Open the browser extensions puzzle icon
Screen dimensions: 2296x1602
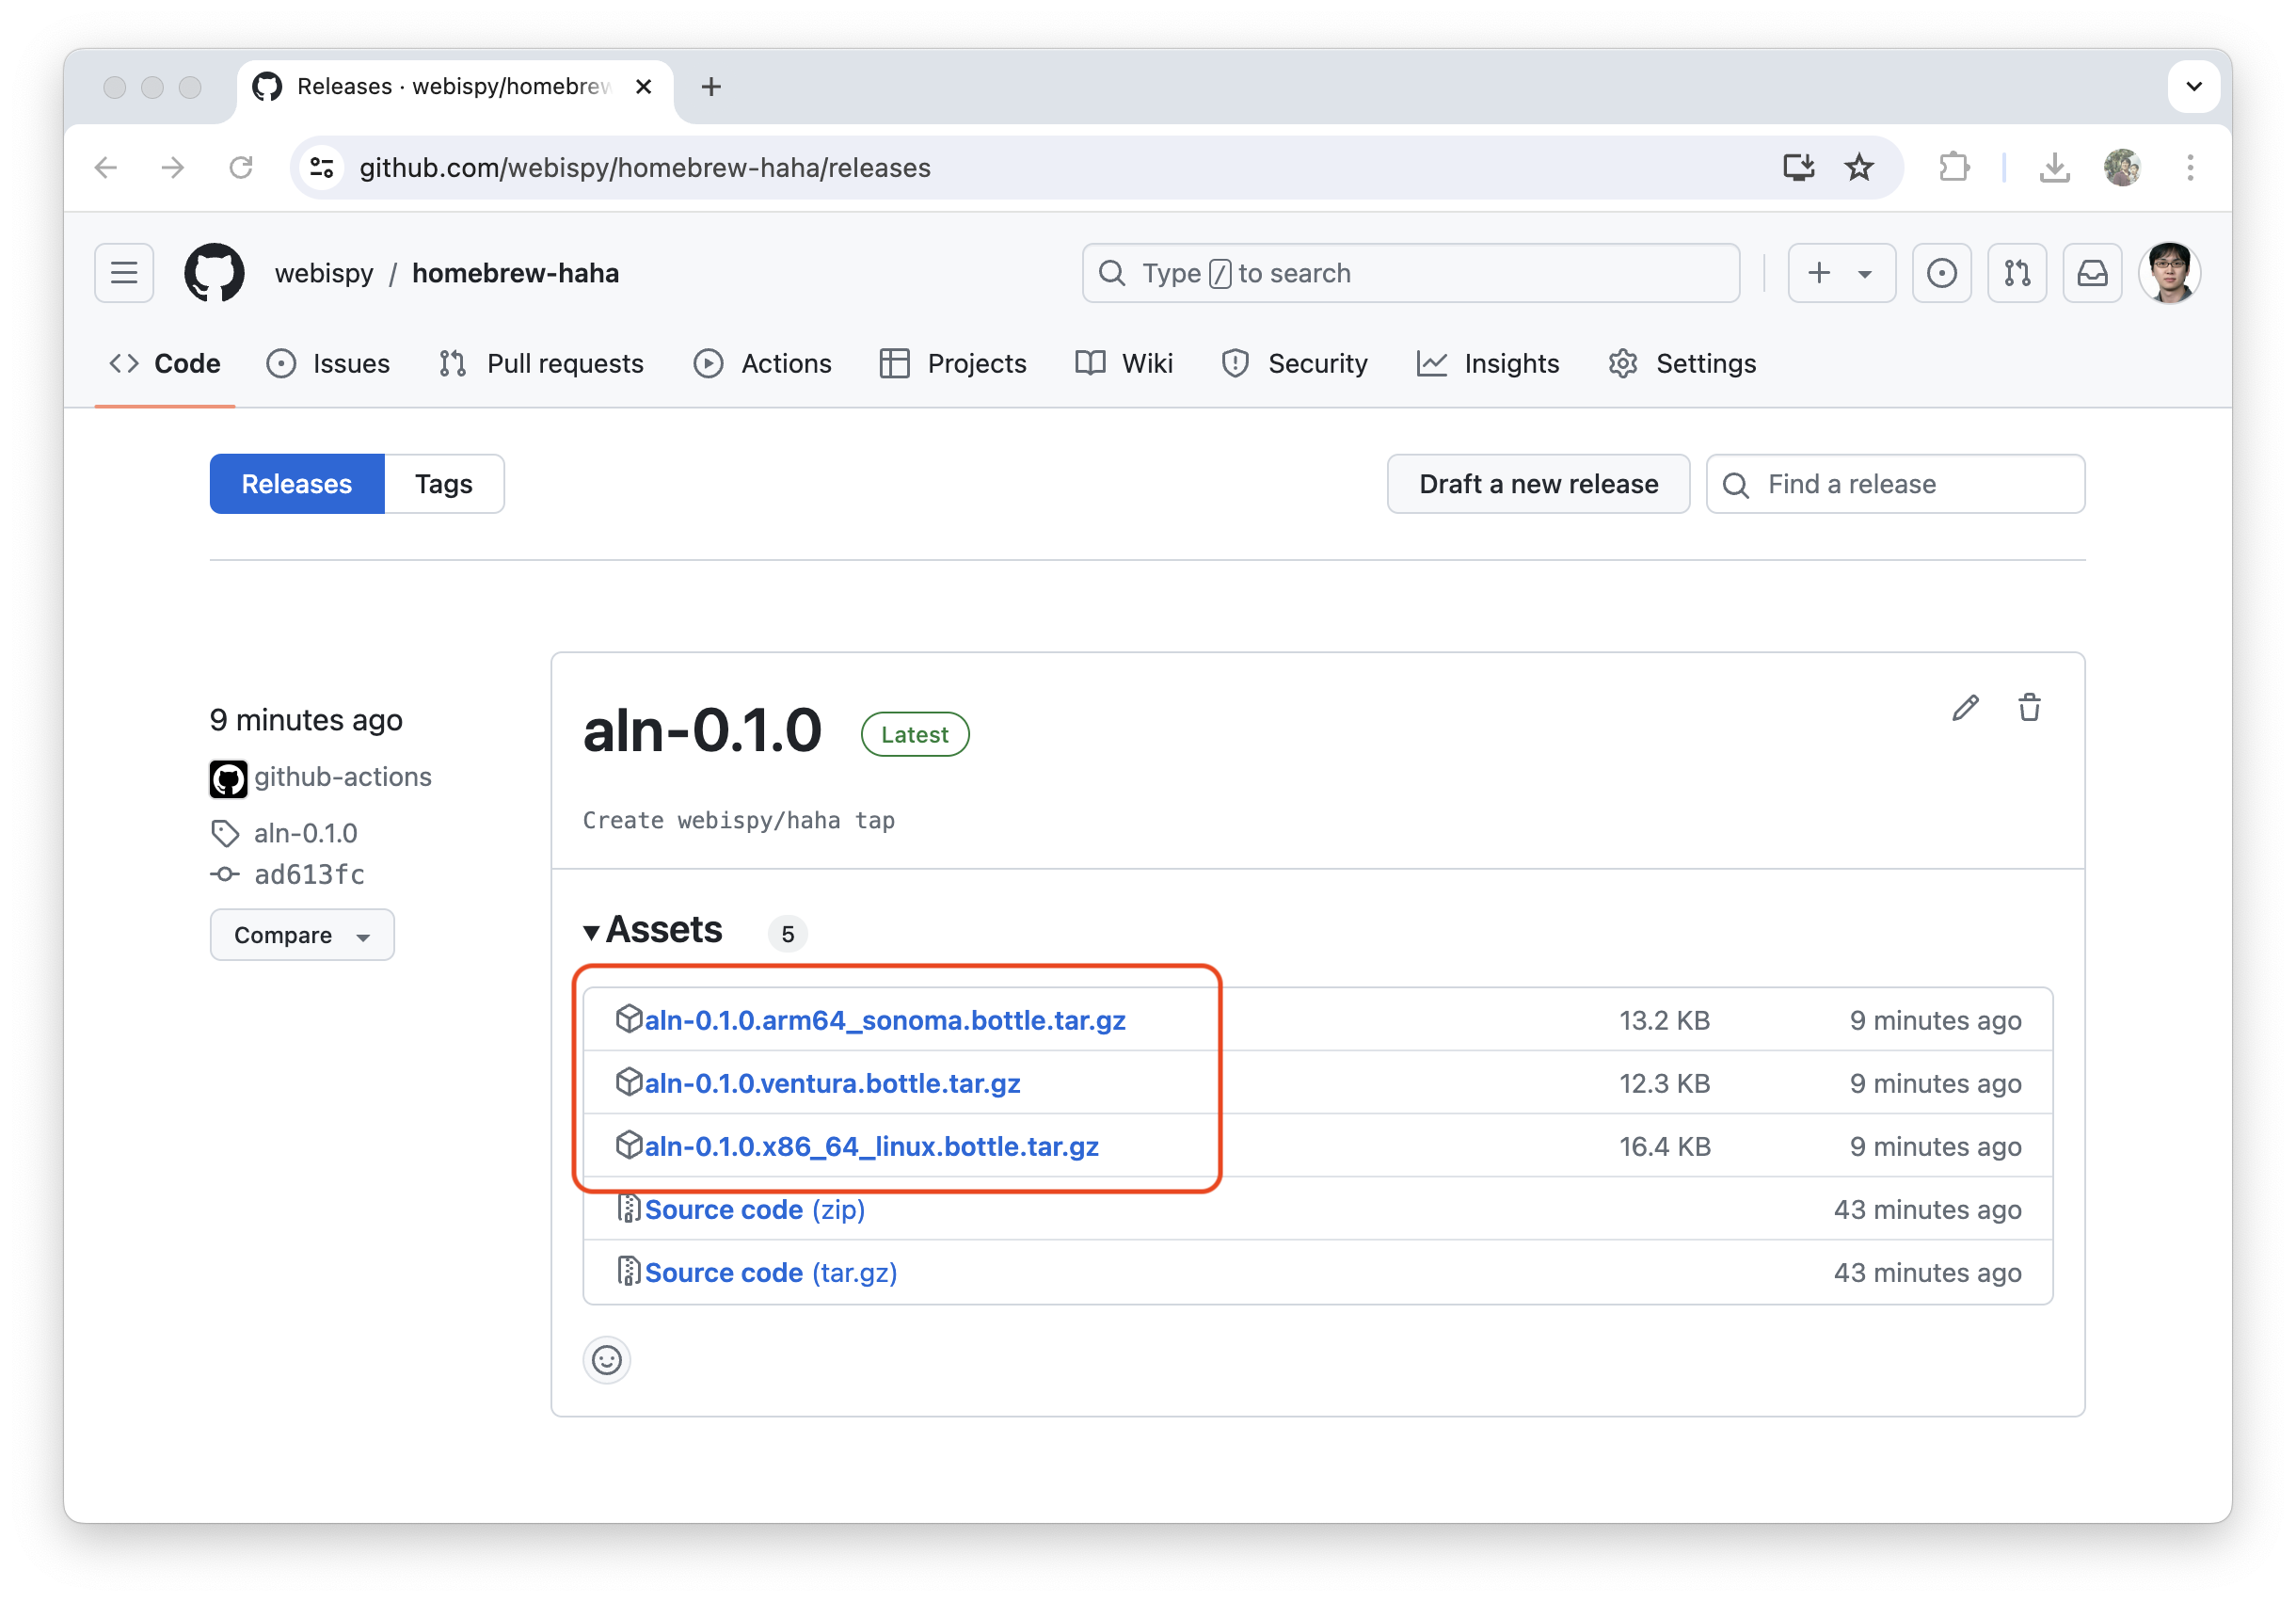tap(1953, 167)
